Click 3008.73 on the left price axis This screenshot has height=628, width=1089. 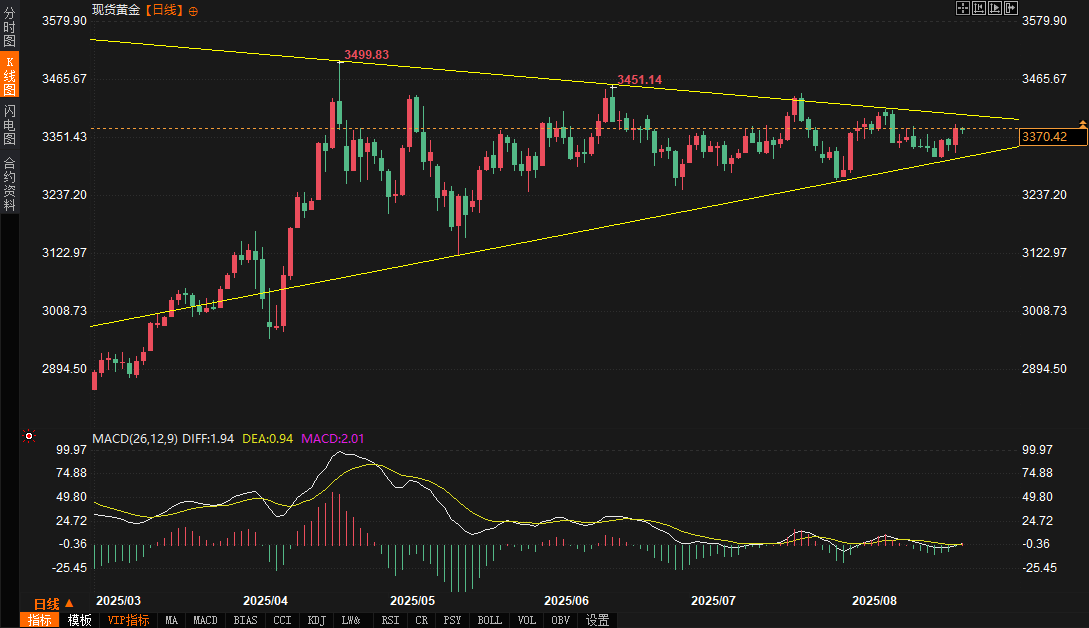[x=65, y=311]
